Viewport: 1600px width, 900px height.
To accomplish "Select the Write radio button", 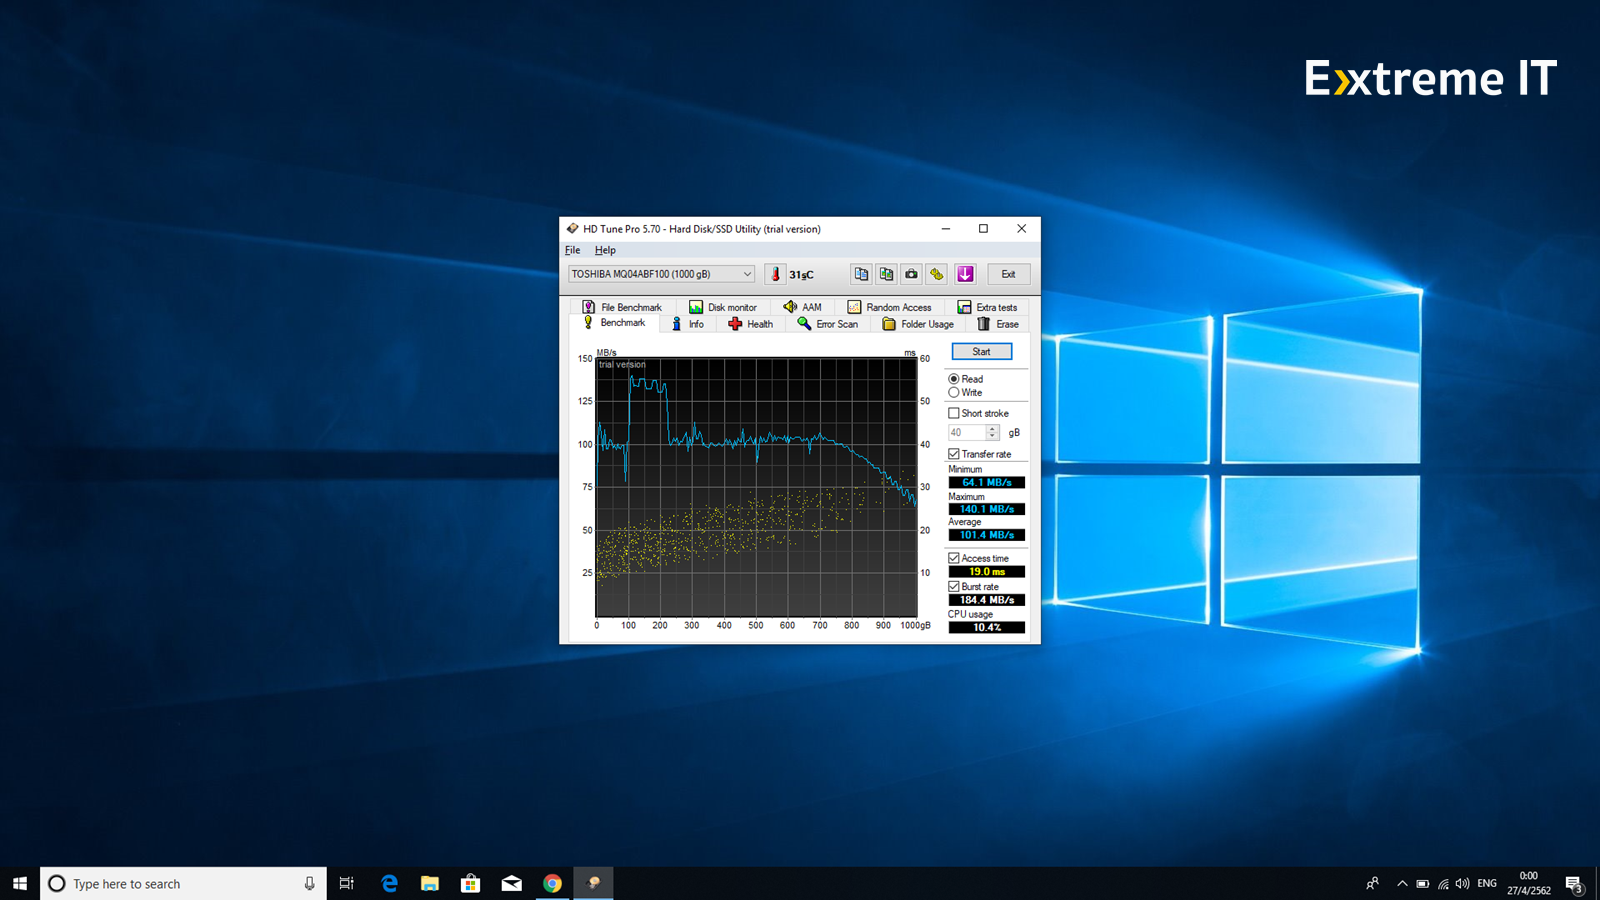I will [954, 393].
